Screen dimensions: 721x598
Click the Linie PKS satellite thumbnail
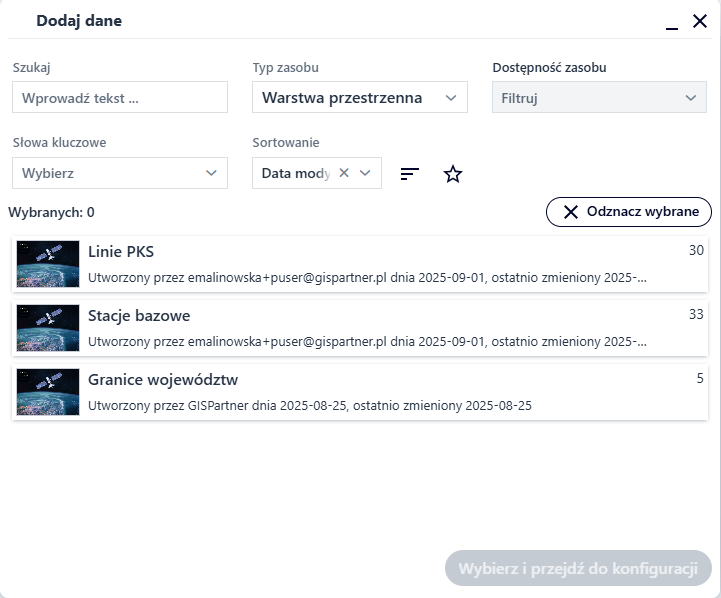click(48, 264)
